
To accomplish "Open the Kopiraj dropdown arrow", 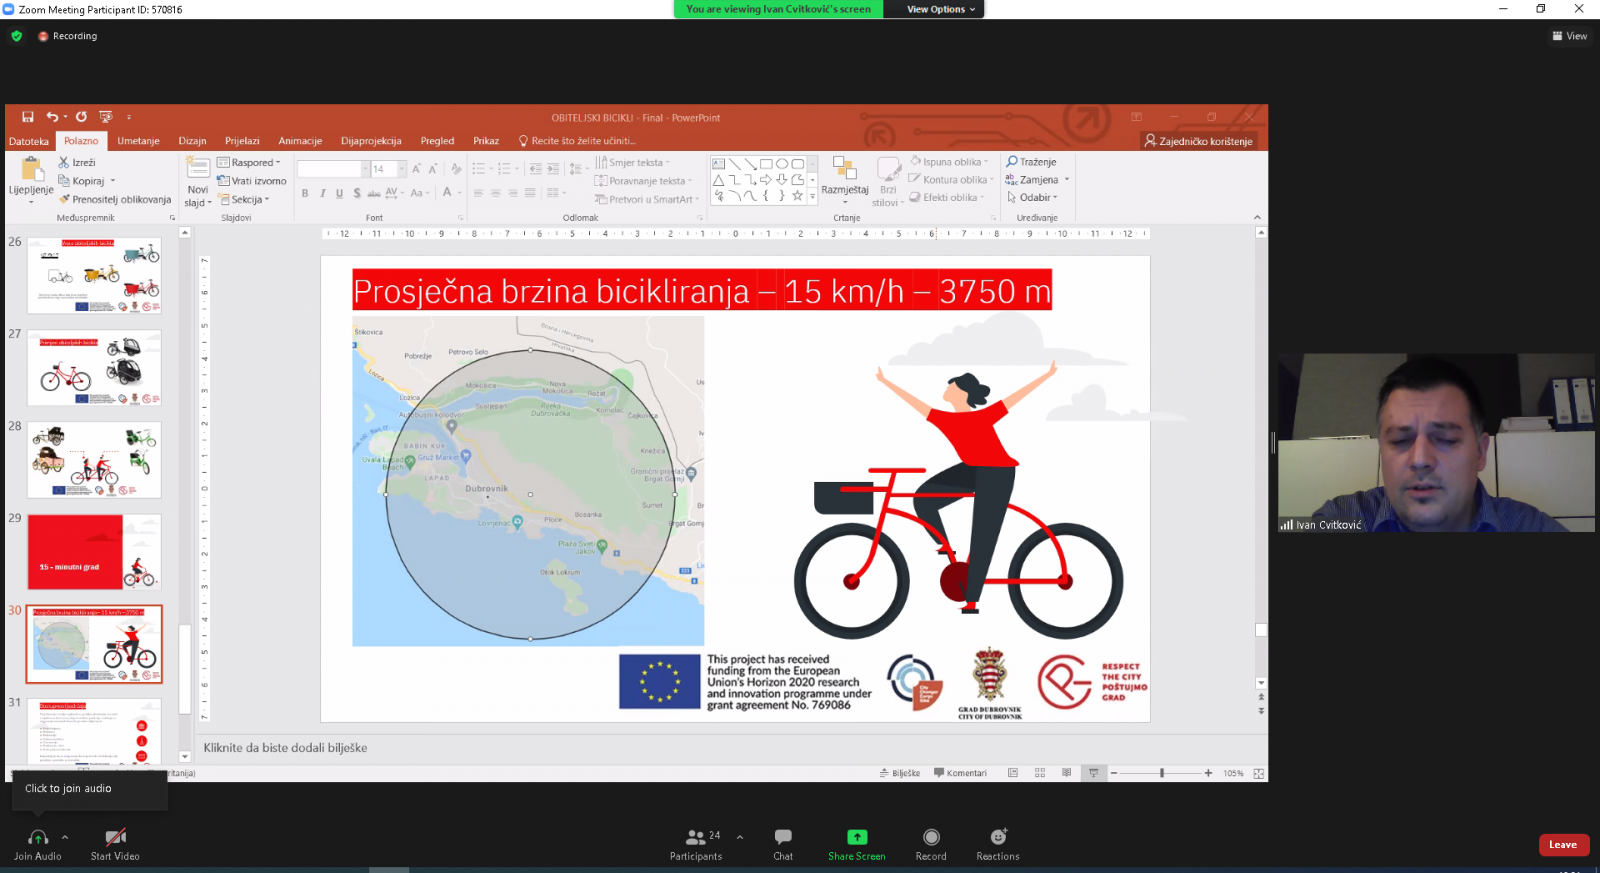I will tap(113, 181).
